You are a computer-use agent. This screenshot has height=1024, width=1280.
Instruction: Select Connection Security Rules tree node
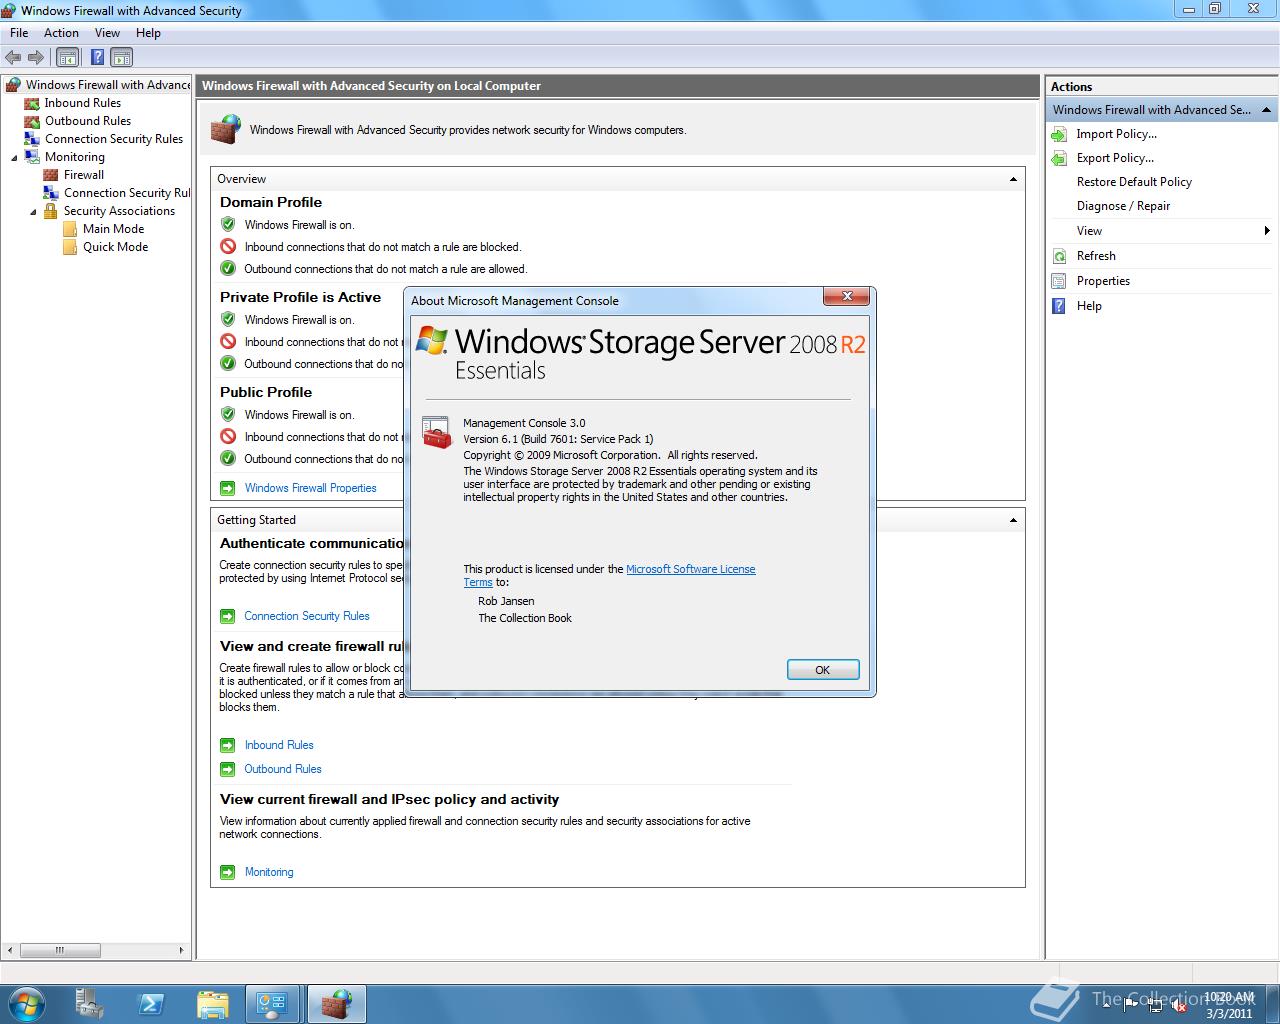pyautogui.click(x=114, y=139)
